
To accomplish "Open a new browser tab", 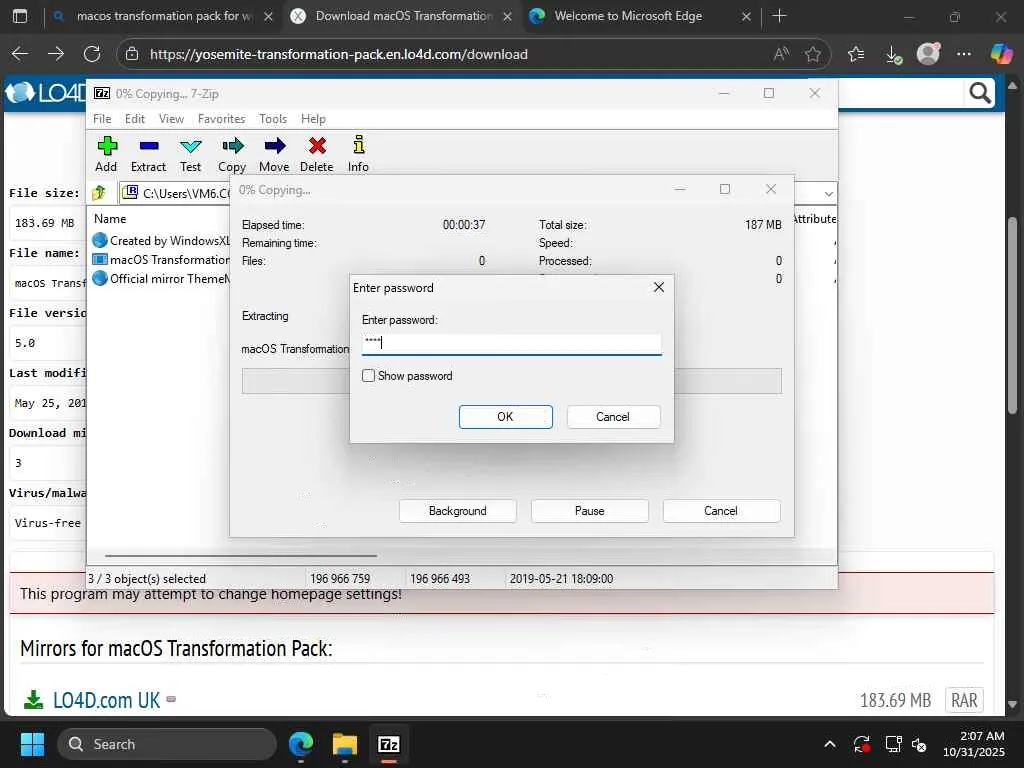I will (779, 16).
